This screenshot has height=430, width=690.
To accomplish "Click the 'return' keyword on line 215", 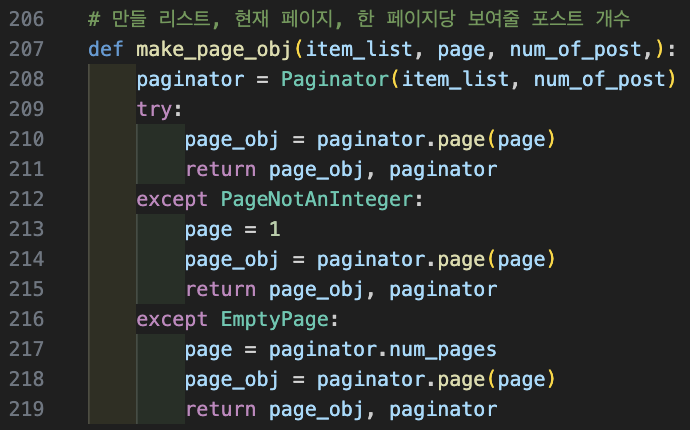I will click(220, 290).
